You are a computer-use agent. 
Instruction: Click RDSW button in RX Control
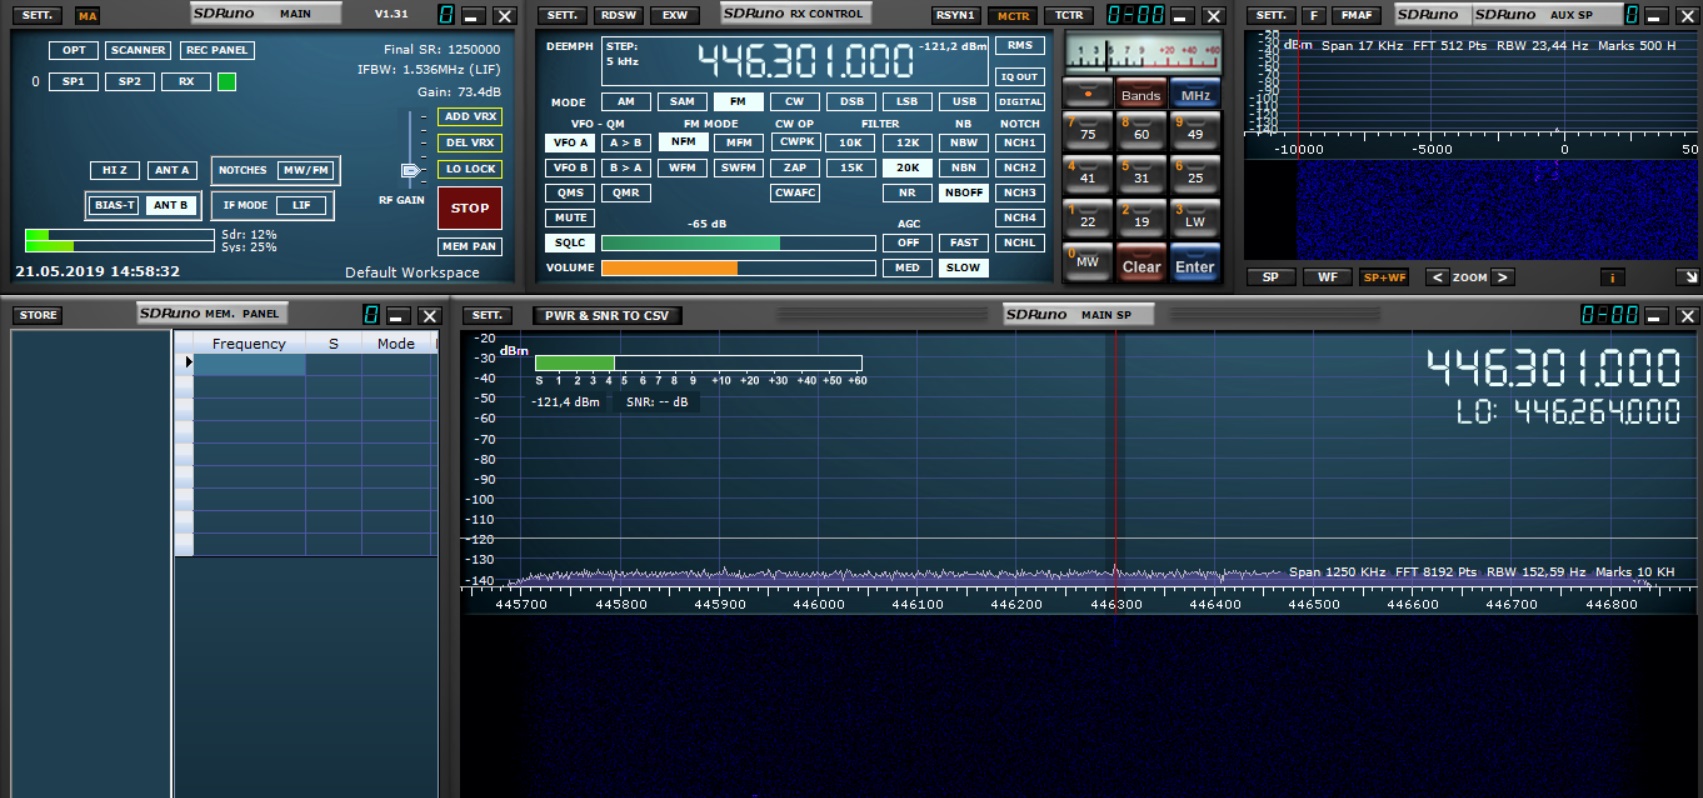[x=619, y=16]
